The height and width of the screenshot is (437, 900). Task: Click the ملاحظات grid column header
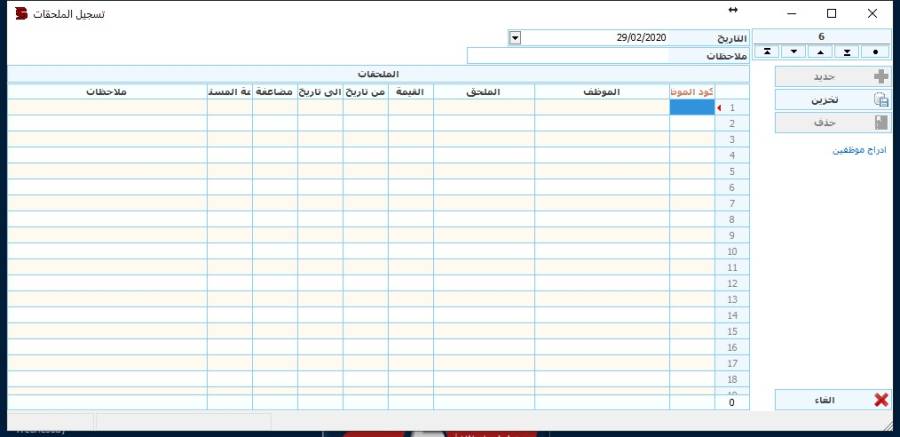click(107, 92)
